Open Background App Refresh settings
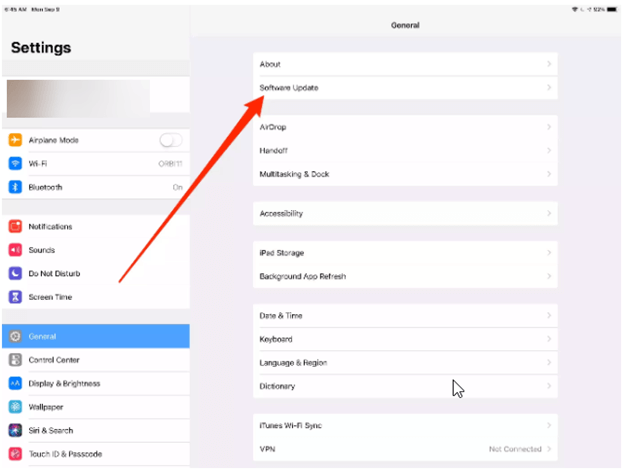The height and width of the screenshot is (469, 624). (x=405, y=276)
